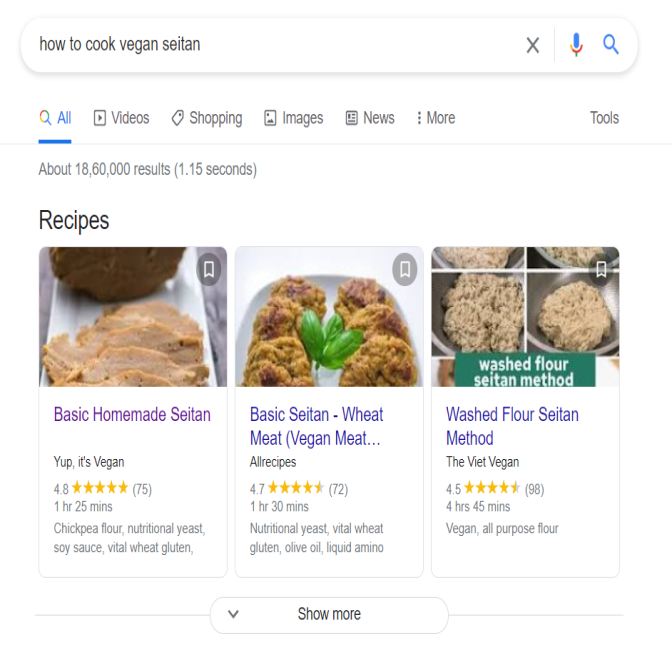Screen dimensions: 672x651
Task: Clear the search box with X icon
Action: [x=532, y=45]
